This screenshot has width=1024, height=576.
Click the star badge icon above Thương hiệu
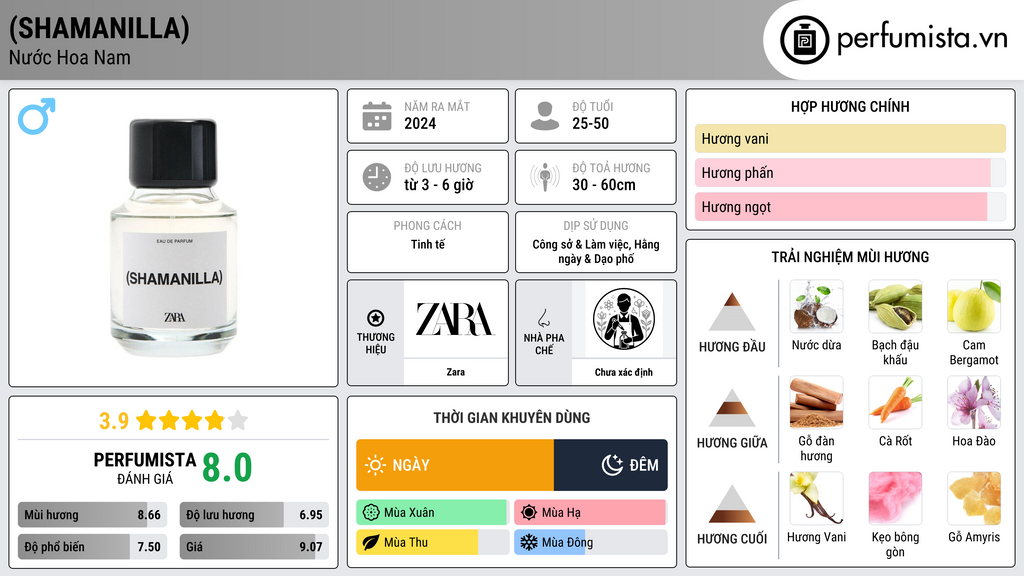click(x=376, y=318)
